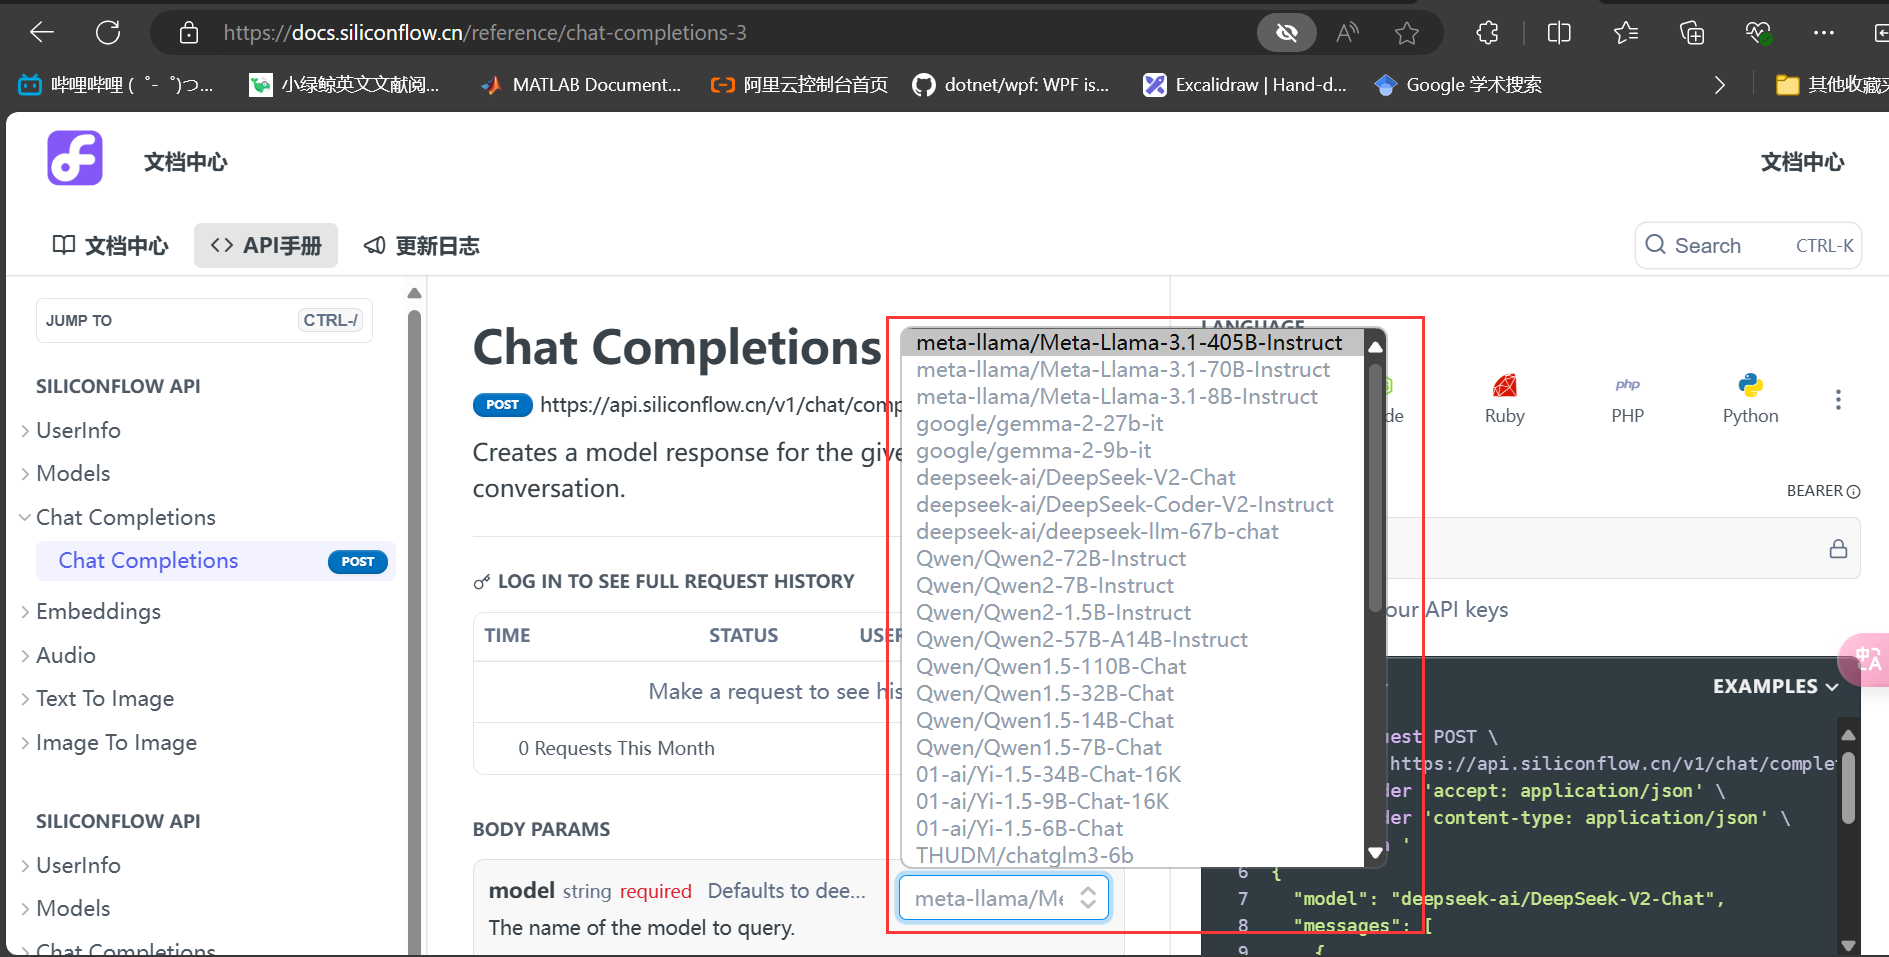This screenshot has height=957, width=1889.
Task: Open browser settings ellipsis menu
Action: tap(1824, 33)
